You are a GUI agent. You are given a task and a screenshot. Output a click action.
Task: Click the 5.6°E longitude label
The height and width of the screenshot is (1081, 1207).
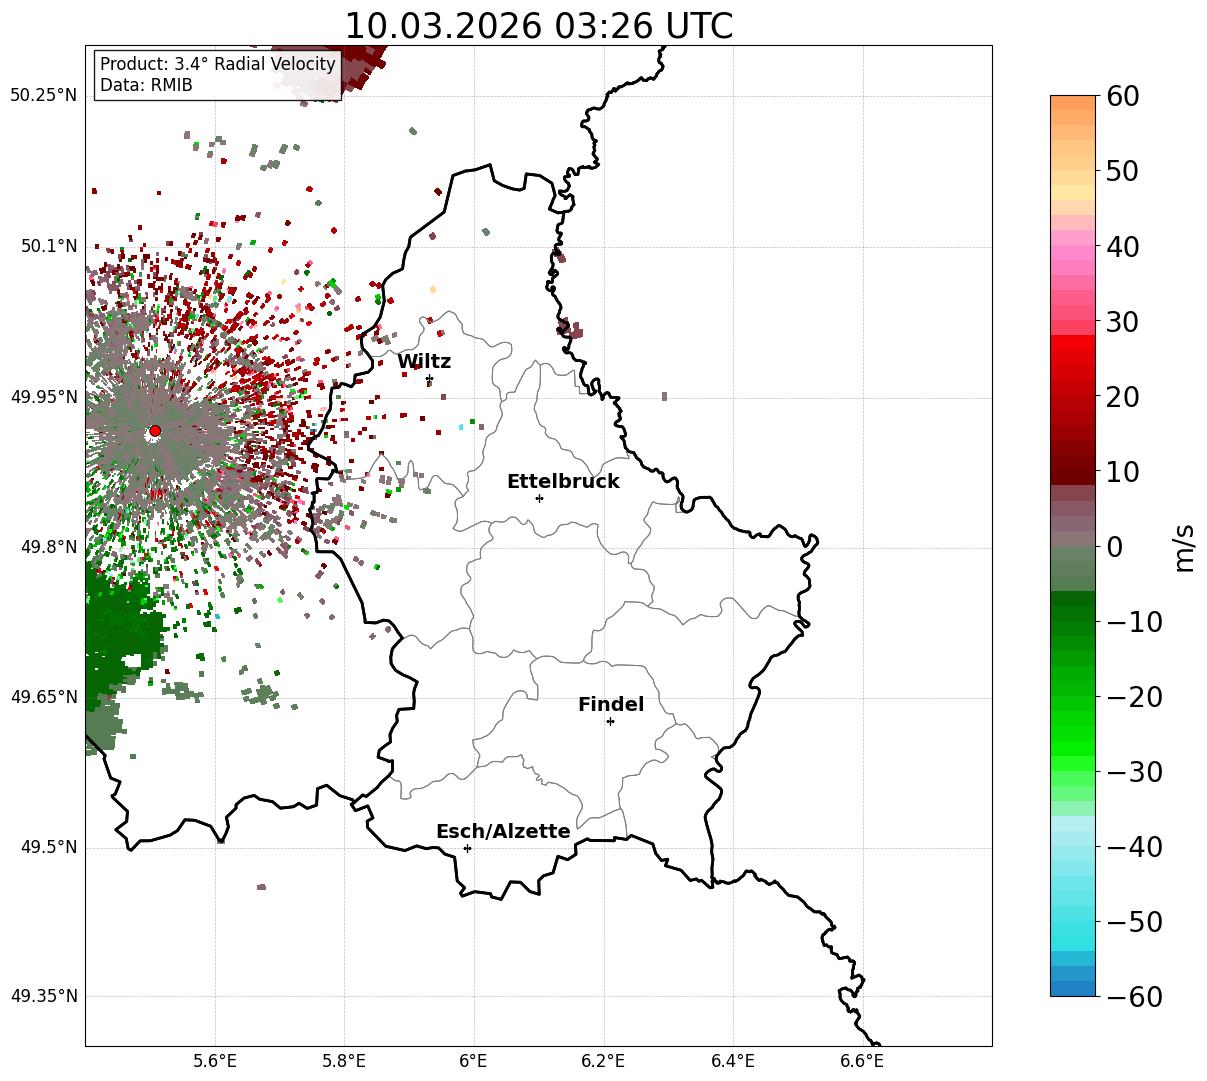click(x=214, y=1062)
